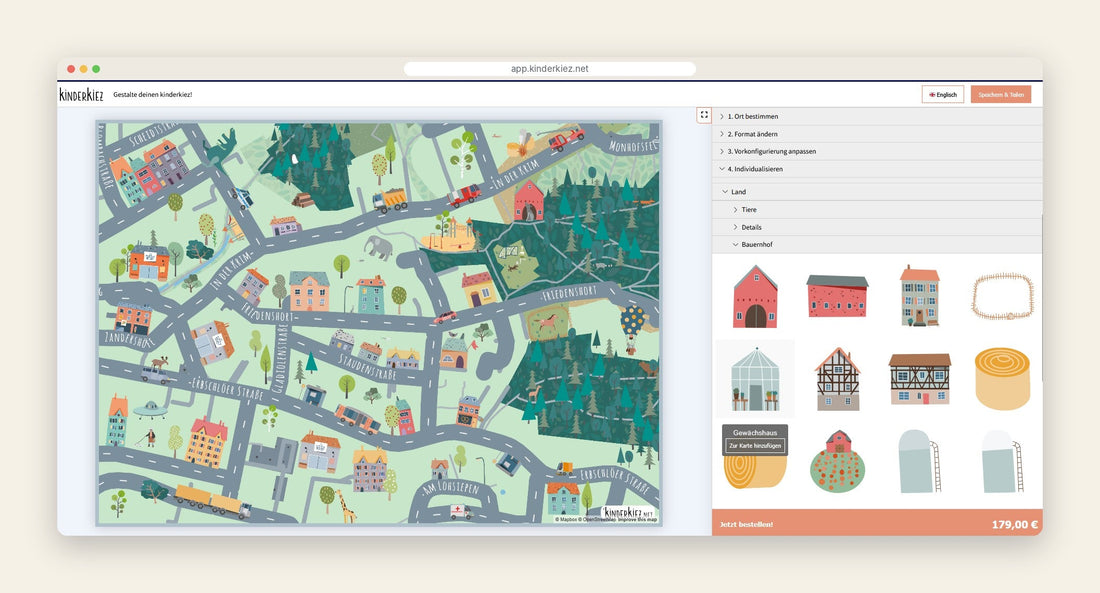1100x593 pixels.
Task: Open the Improve this map link
Action: [638, 520]
